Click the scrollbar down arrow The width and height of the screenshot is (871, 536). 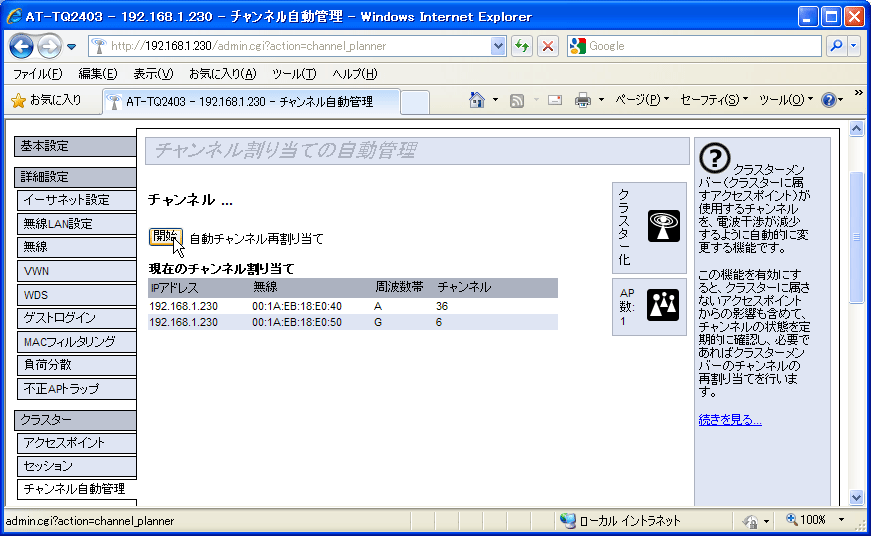click(x=857, y=498)
